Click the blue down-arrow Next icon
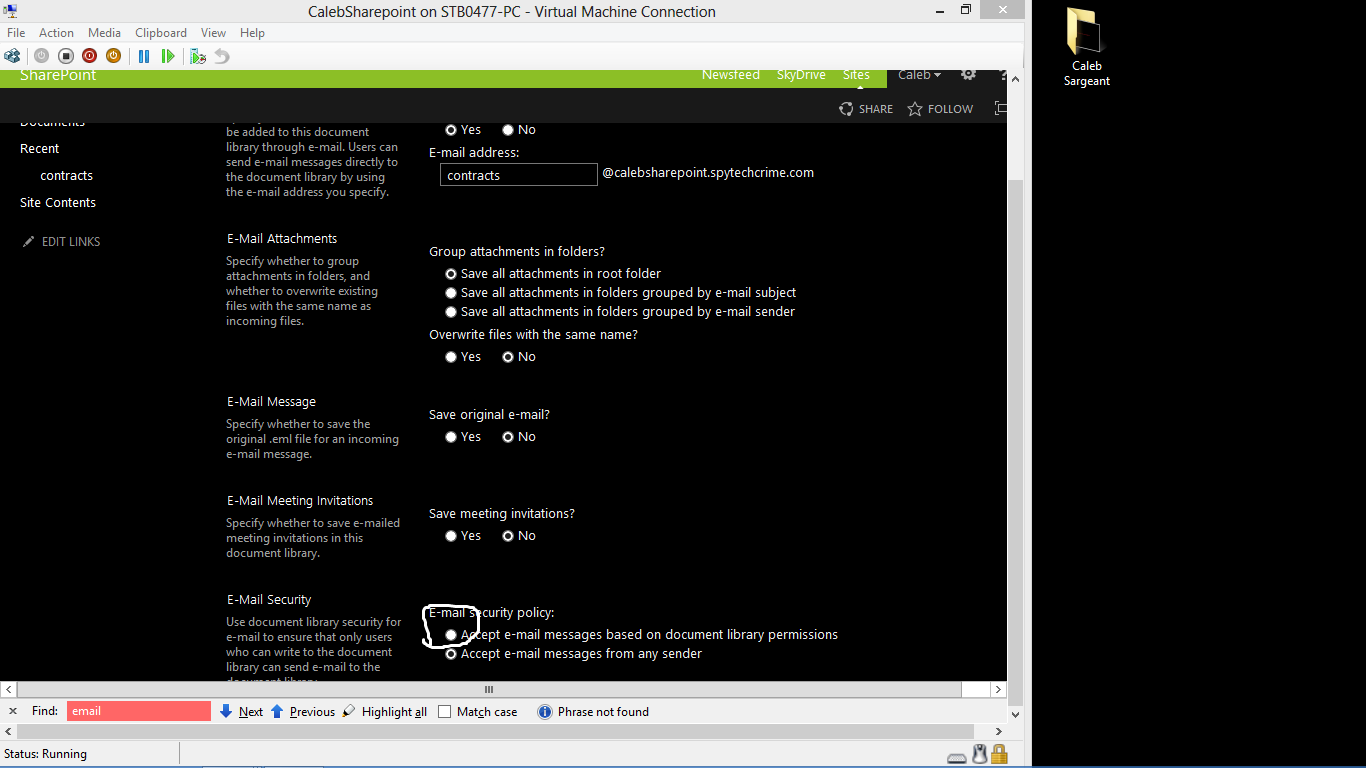 click(x=226, y=711)
